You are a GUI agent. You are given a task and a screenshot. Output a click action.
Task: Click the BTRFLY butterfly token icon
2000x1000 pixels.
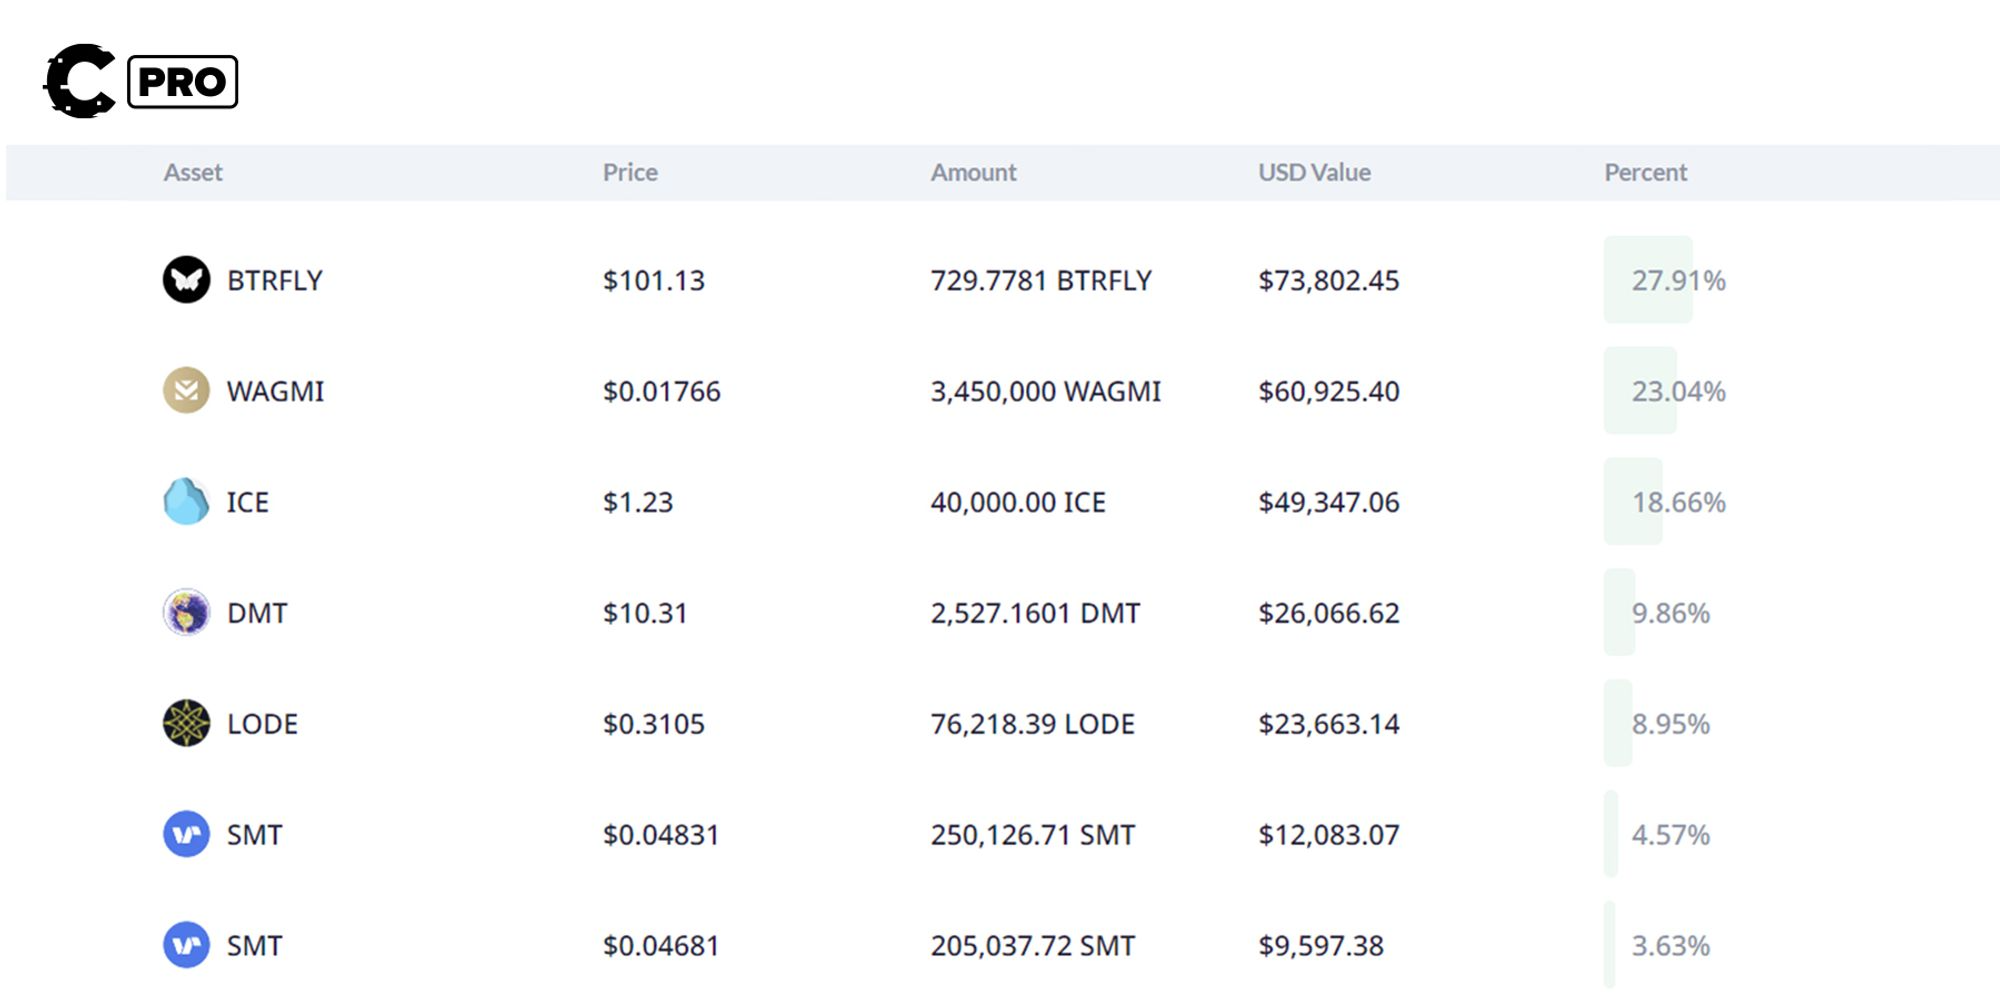[186, 281]
